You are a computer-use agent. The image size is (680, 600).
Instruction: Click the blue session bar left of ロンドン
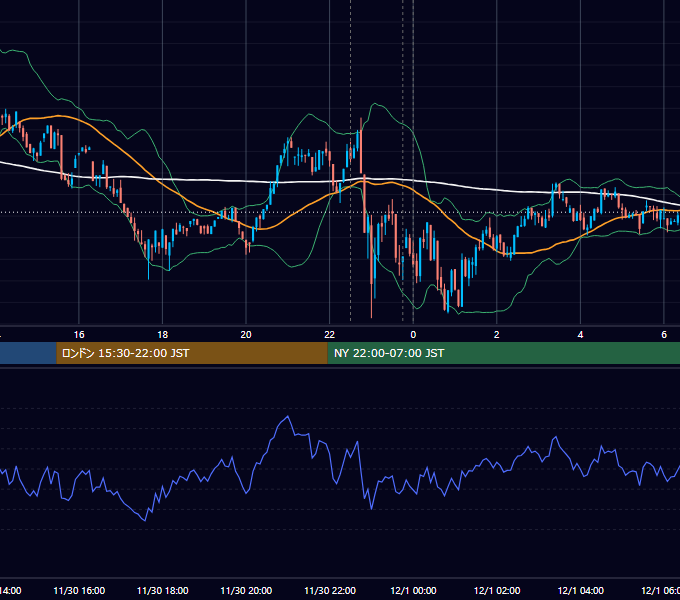tap(28, 353)
